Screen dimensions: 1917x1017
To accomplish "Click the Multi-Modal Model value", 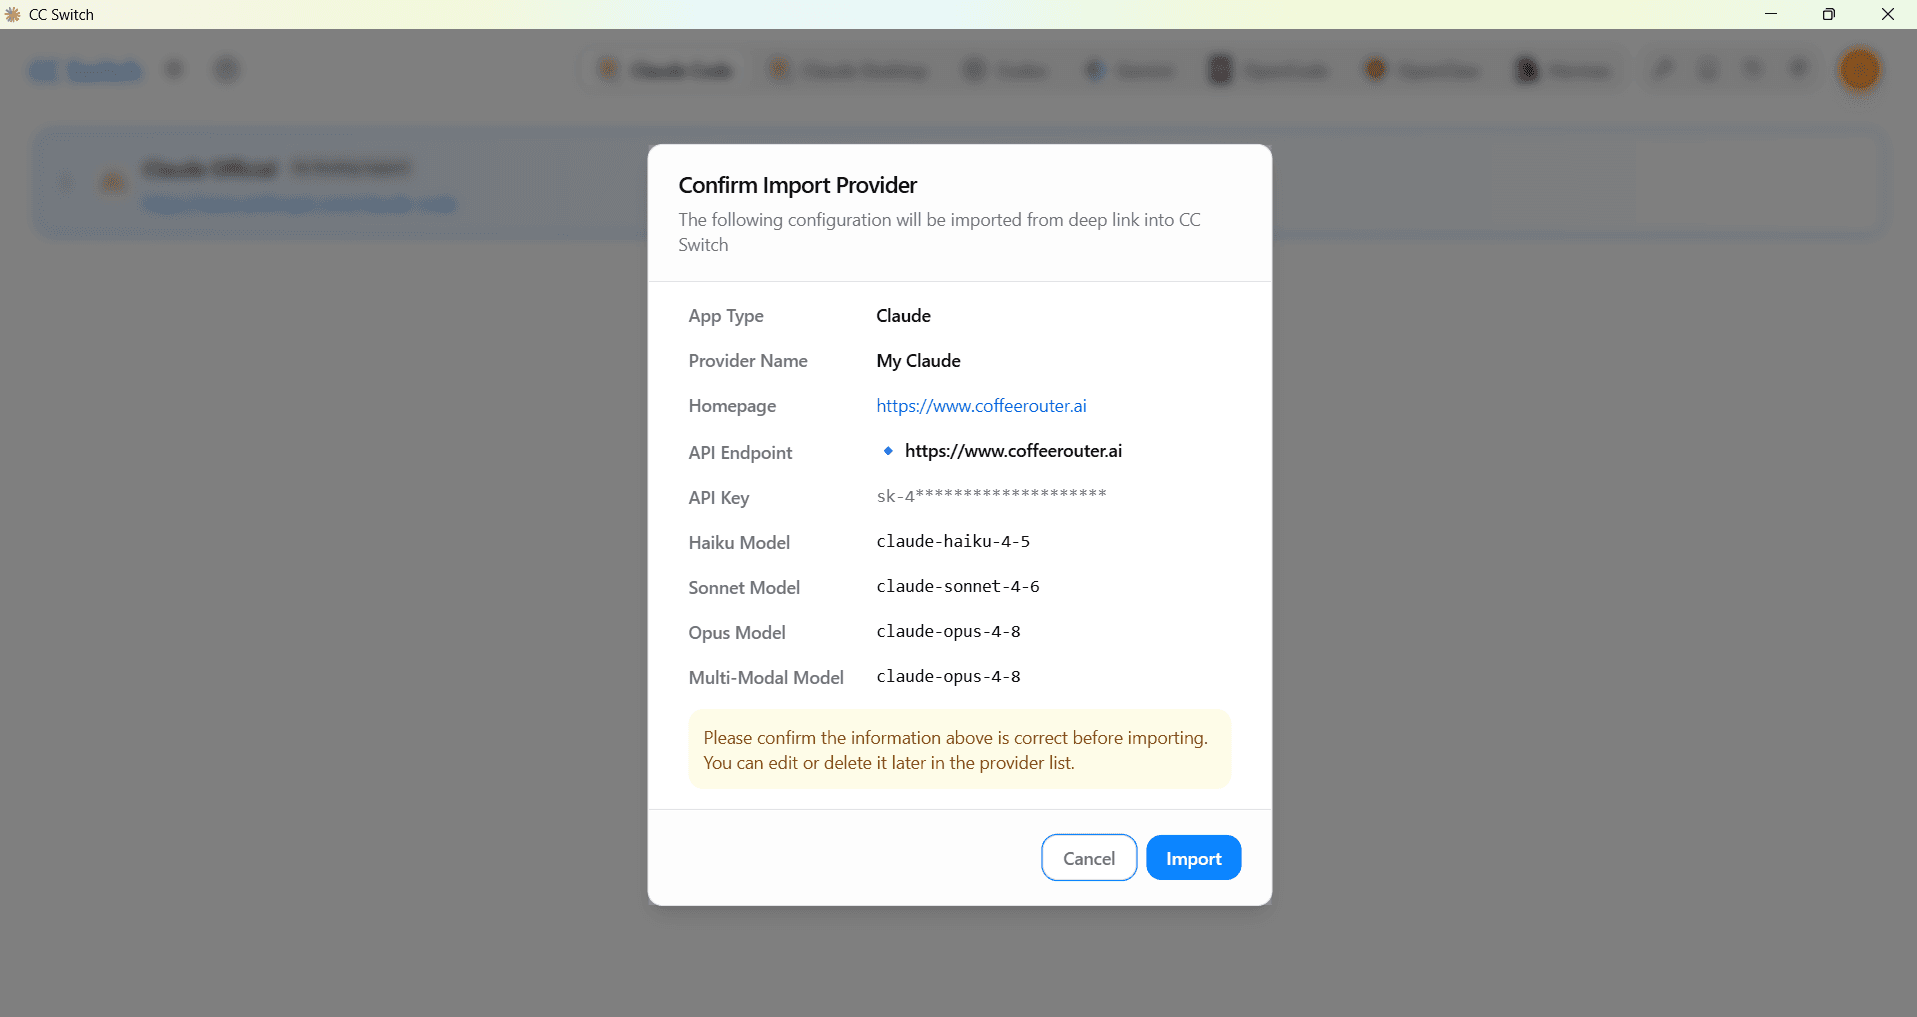I will [948, 676].
